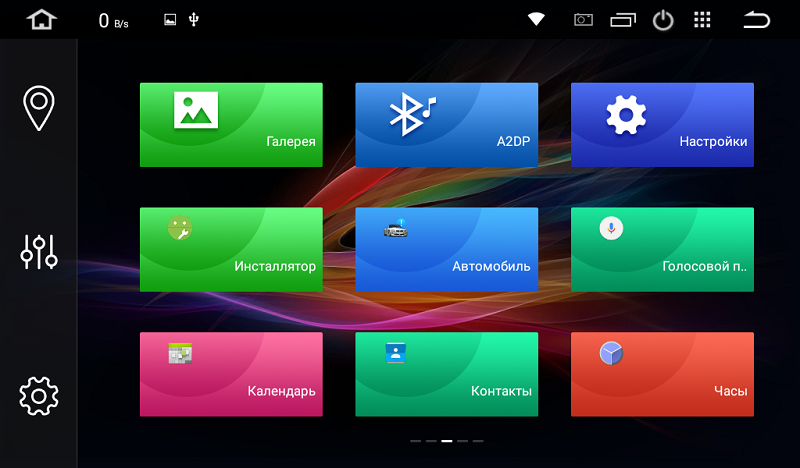Take a screenshot with camera icon
This screenshot has width=800, height=468.
[x=583, y=20]
